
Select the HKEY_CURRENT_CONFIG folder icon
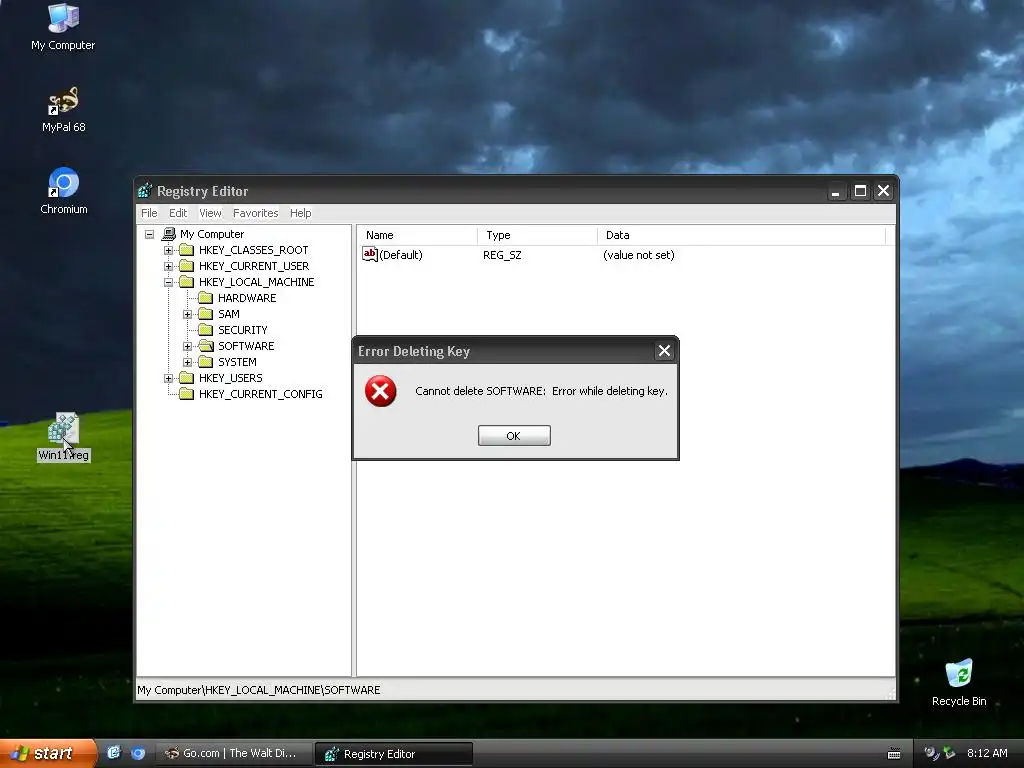(187, 394)
